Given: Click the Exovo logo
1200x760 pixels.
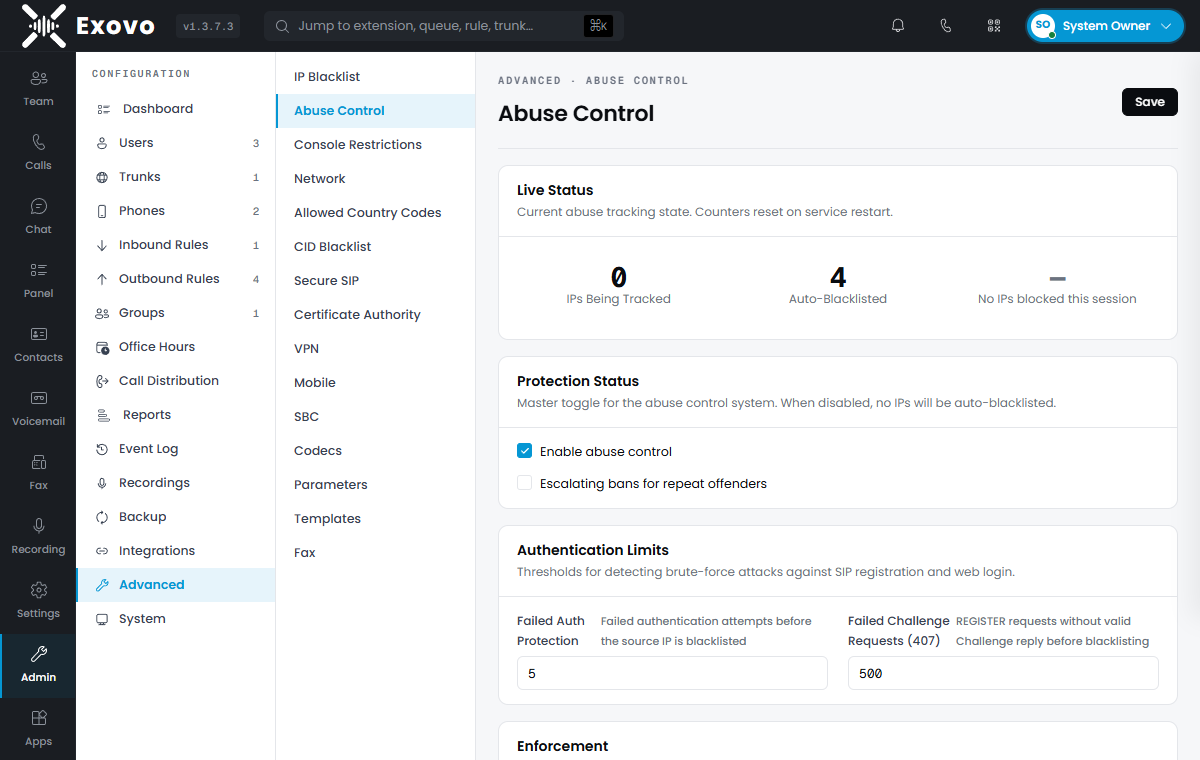Looking at the screenshot, I should pos(88,26).
